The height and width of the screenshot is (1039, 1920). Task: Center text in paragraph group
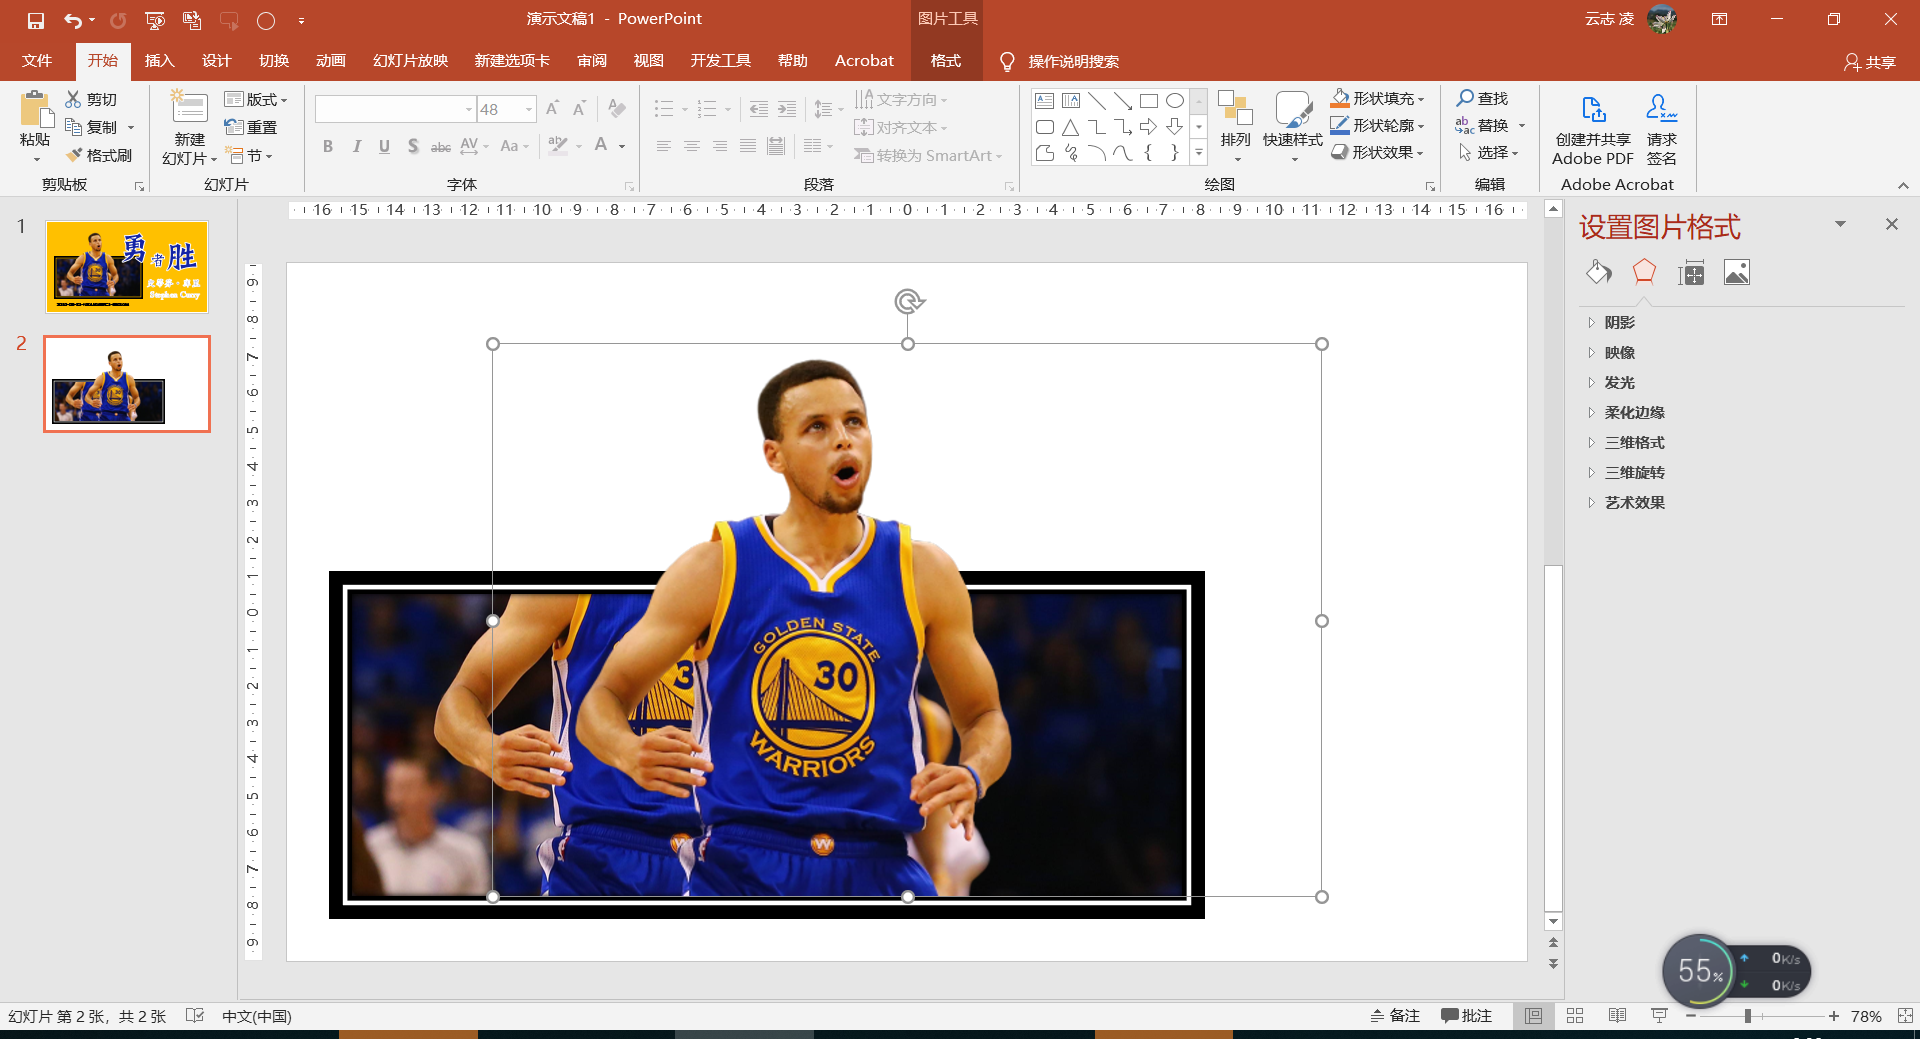point(691,146)
